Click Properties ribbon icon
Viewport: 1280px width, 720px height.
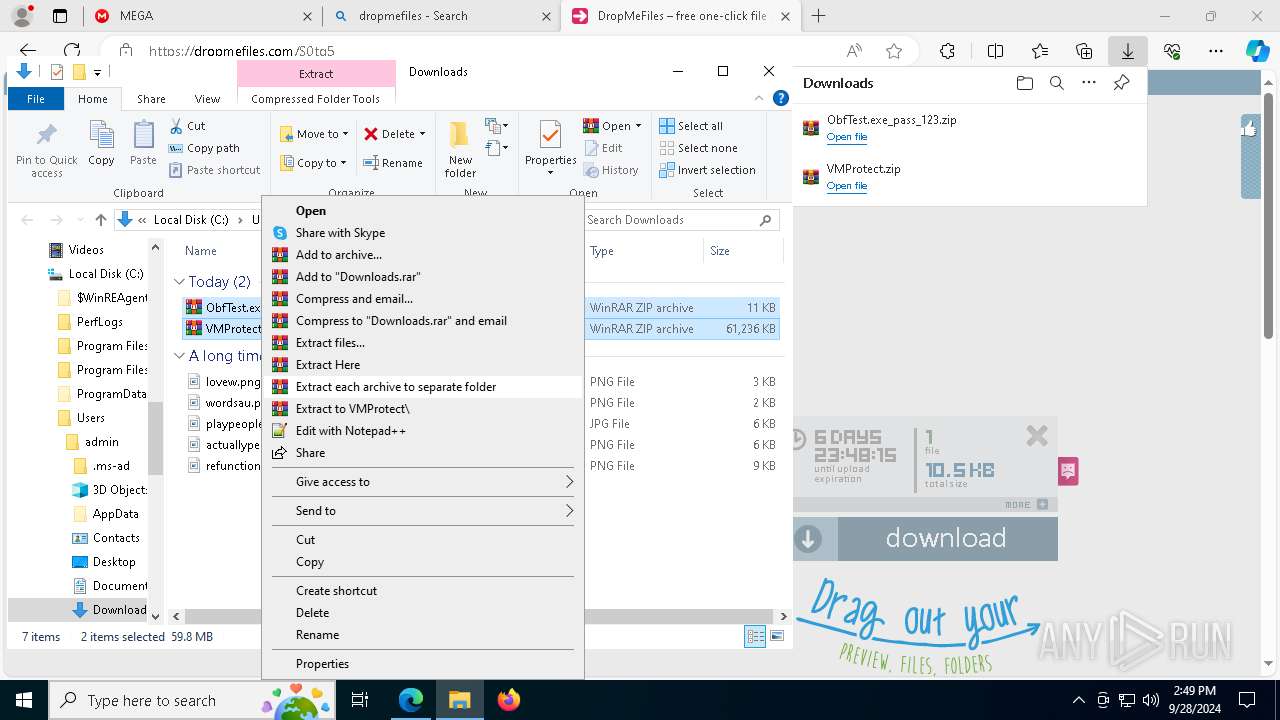[550, 149]
